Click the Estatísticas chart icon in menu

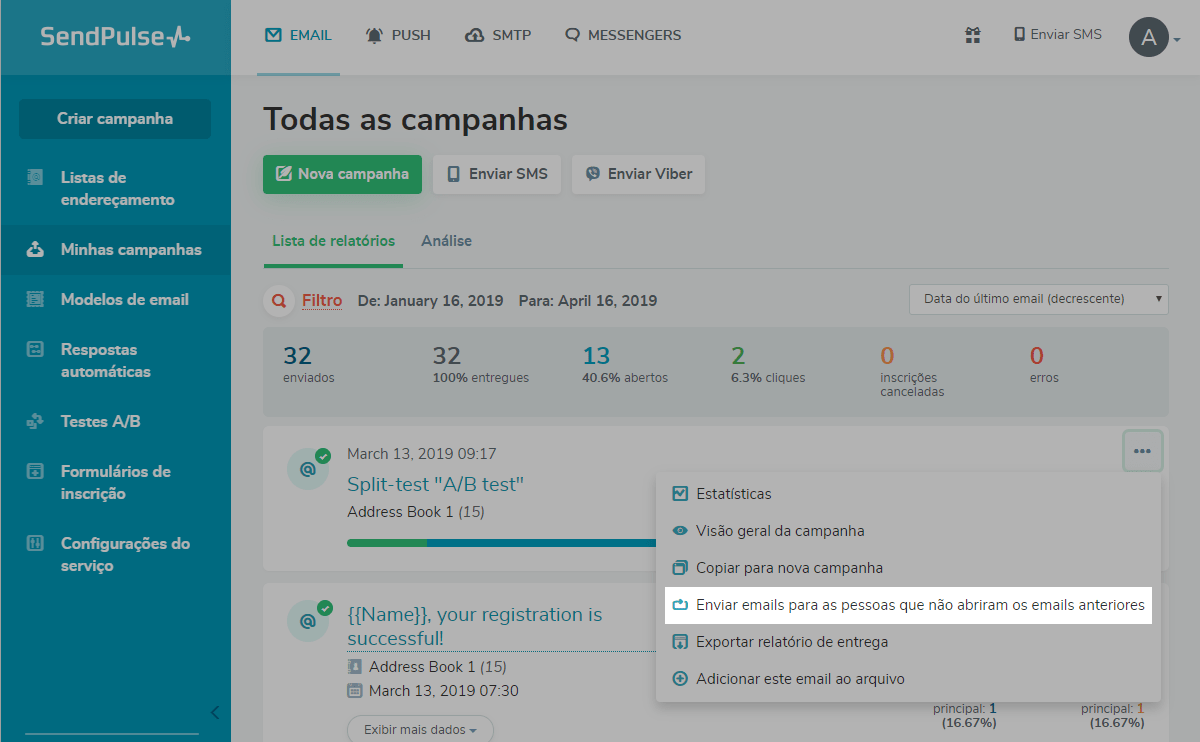pos(680,494)
